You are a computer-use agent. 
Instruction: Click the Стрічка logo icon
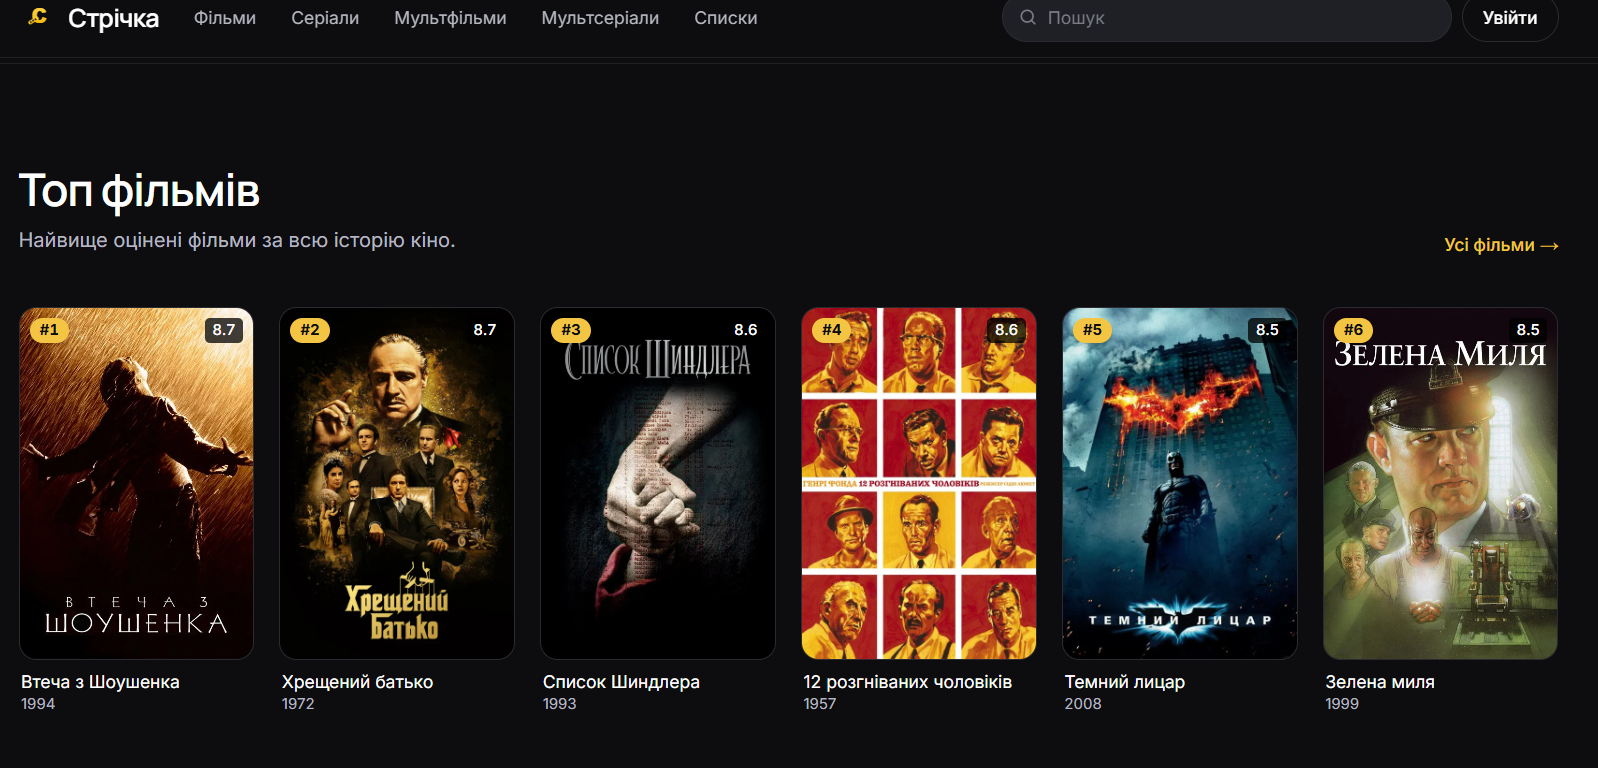pos(38,17)
